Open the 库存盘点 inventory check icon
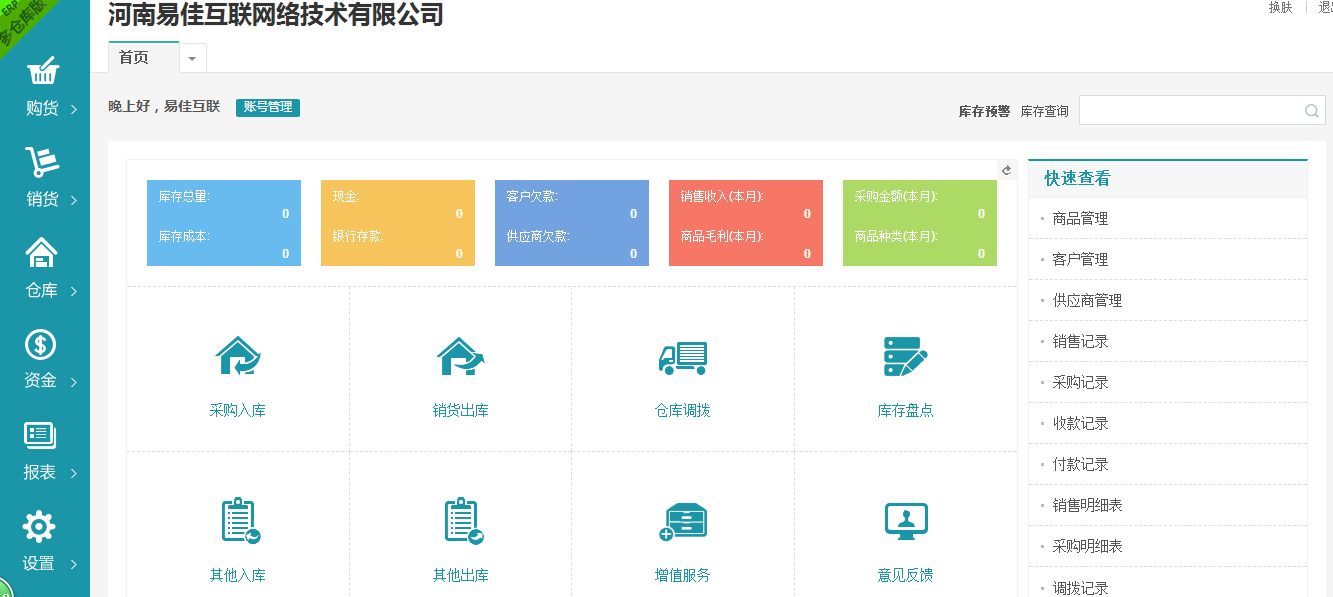This screenshot has width=1333, height=597. point(905,356)
